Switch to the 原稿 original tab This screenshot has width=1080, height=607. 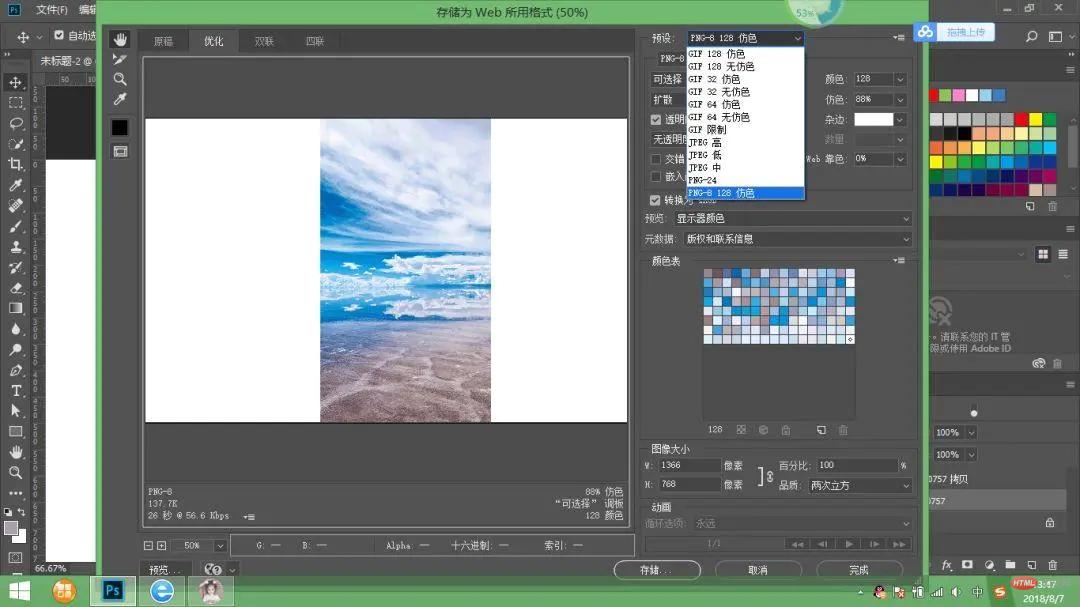tap(163, 41)
